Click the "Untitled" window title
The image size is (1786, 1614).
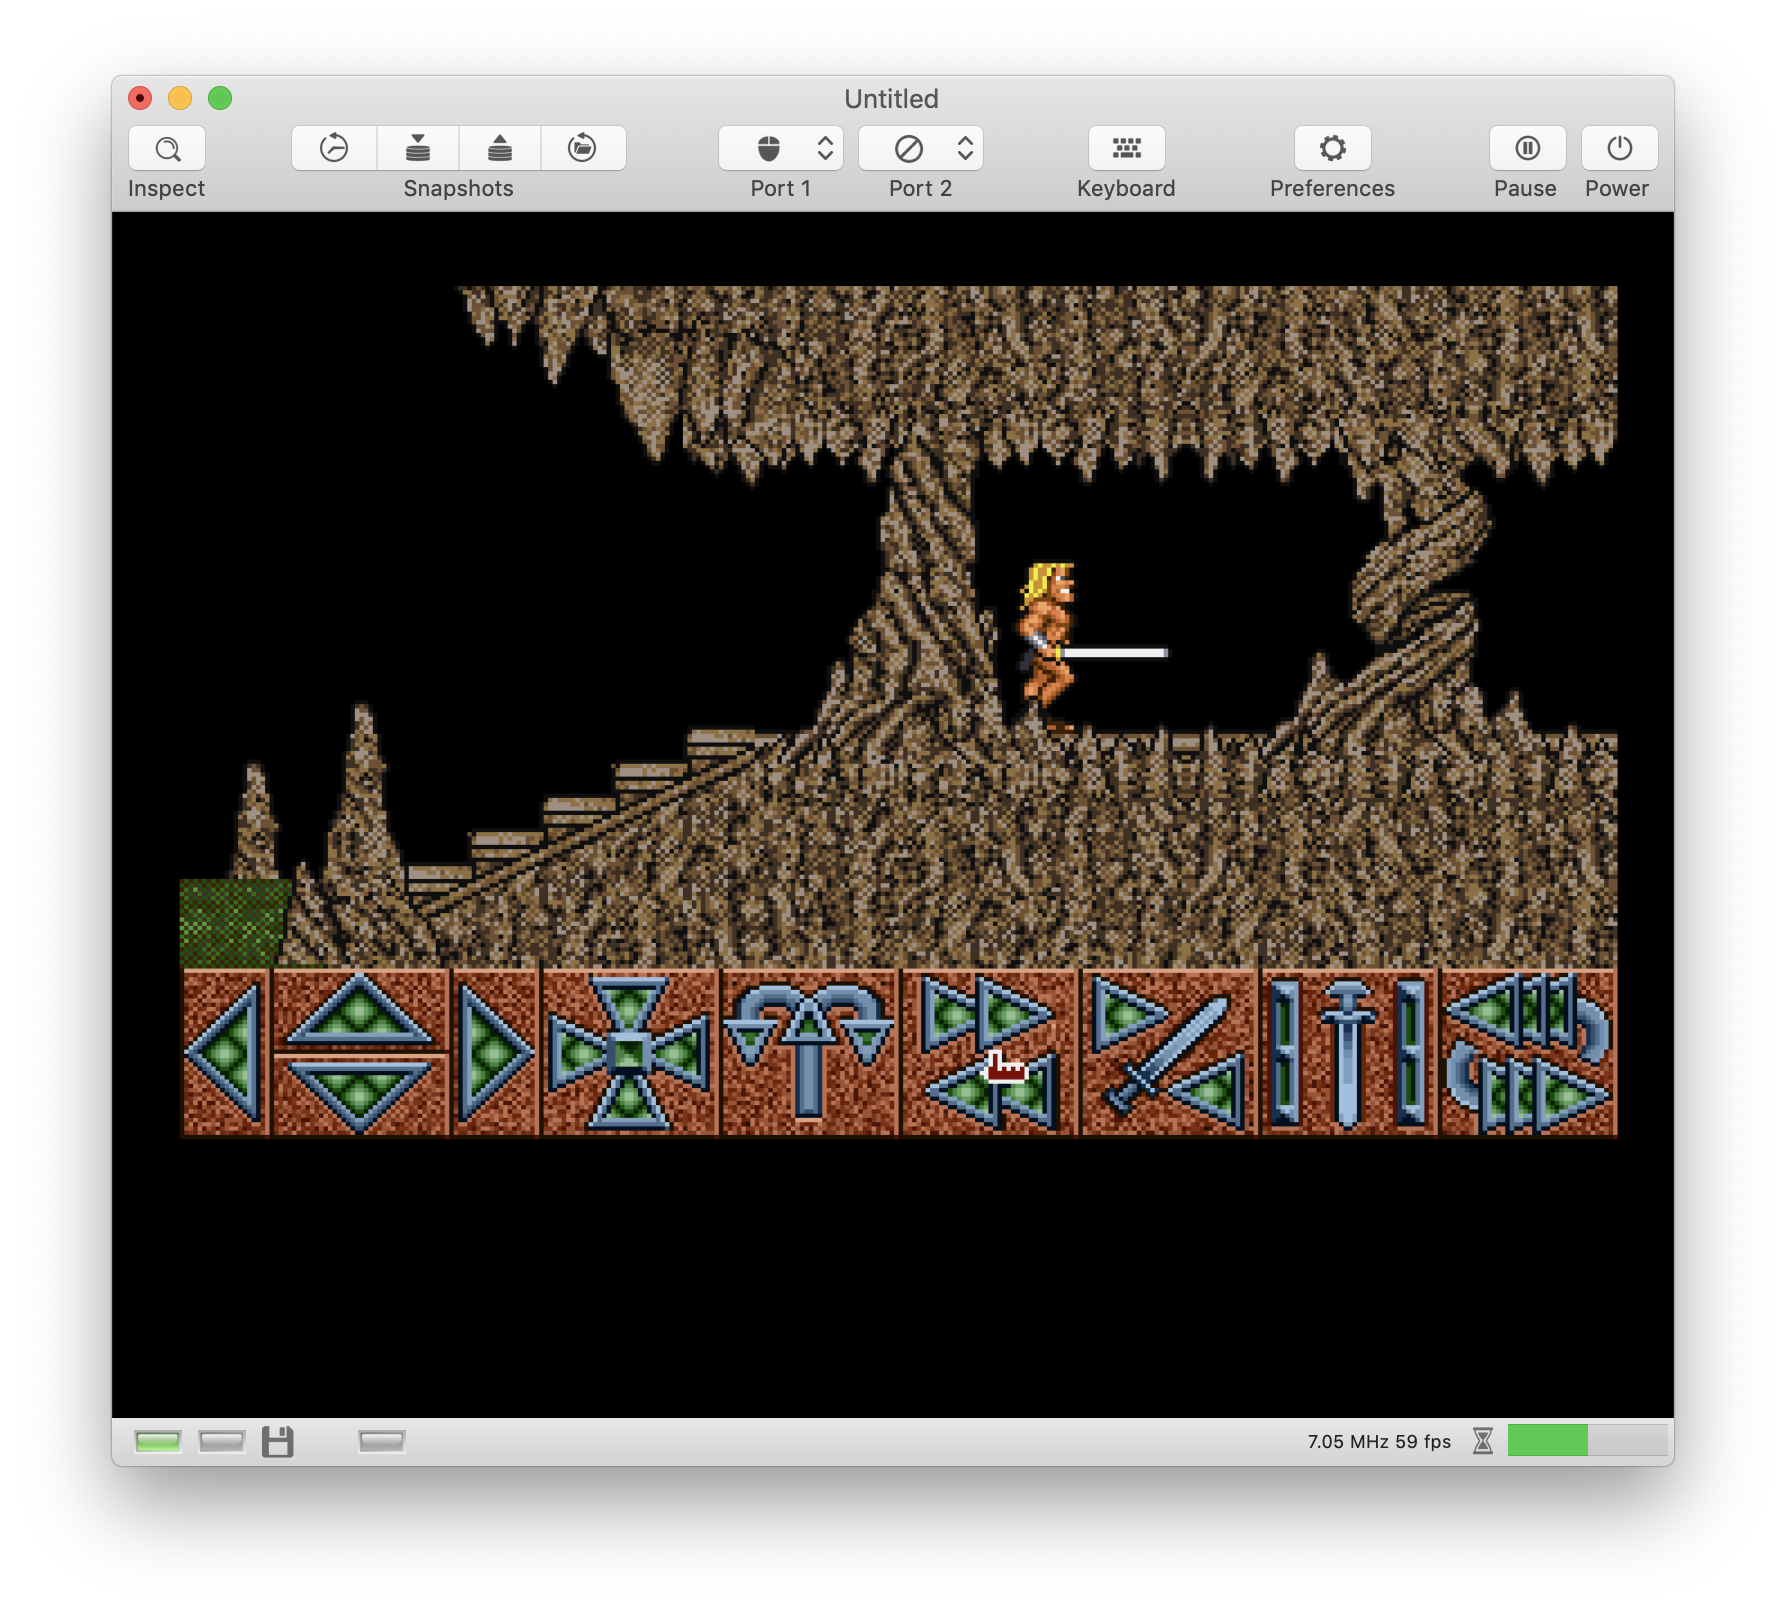click(x=892, y=99)
